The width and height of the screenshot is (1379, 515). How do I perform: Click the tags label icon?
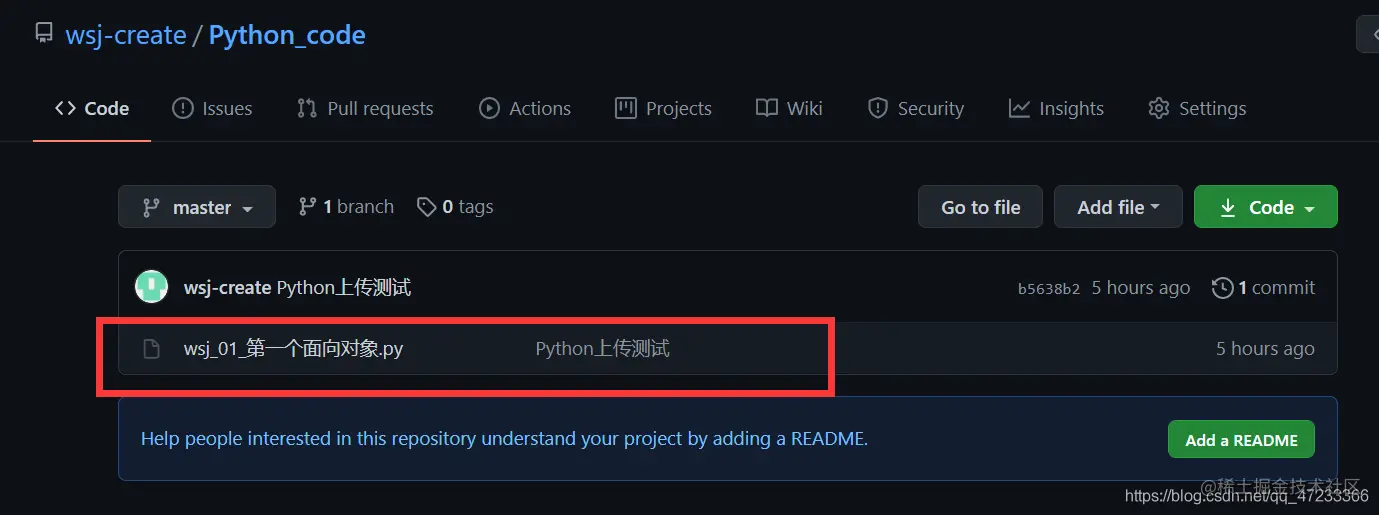427,207
